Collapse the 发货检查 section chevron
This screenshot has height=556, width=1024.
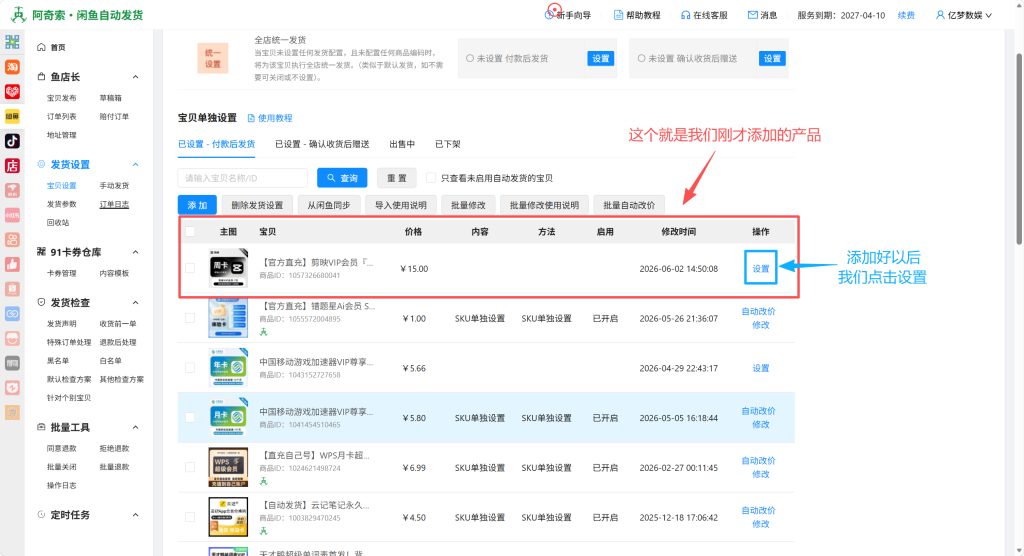[x=136, y=303]
